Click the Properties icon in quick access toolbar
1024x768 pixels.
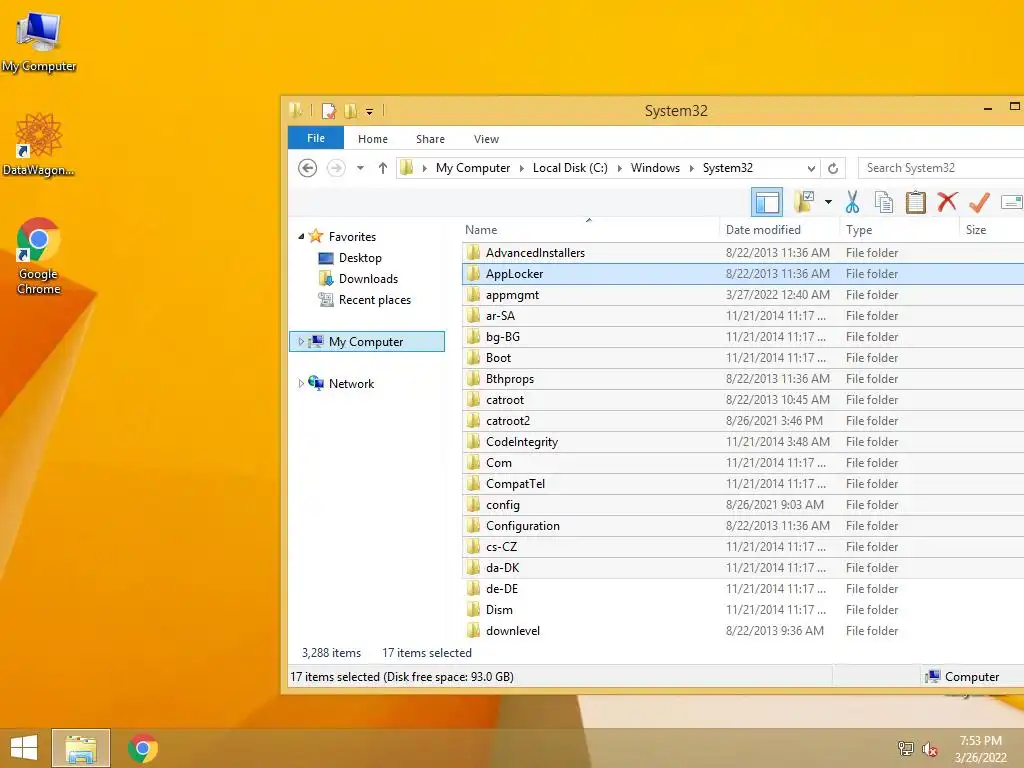pyautogui.click(x=328, y=111)
